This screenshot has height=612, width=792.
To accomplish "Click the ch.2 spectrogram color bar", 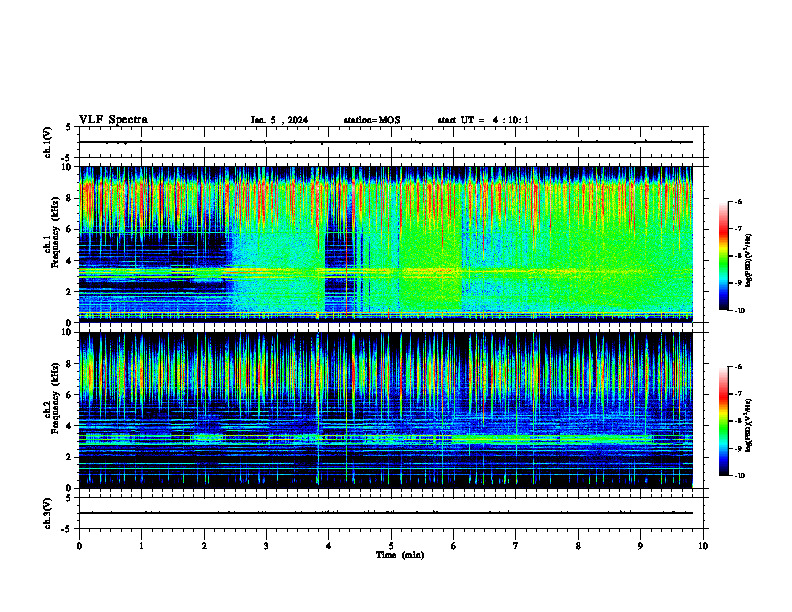I will (x=723, y=421).
